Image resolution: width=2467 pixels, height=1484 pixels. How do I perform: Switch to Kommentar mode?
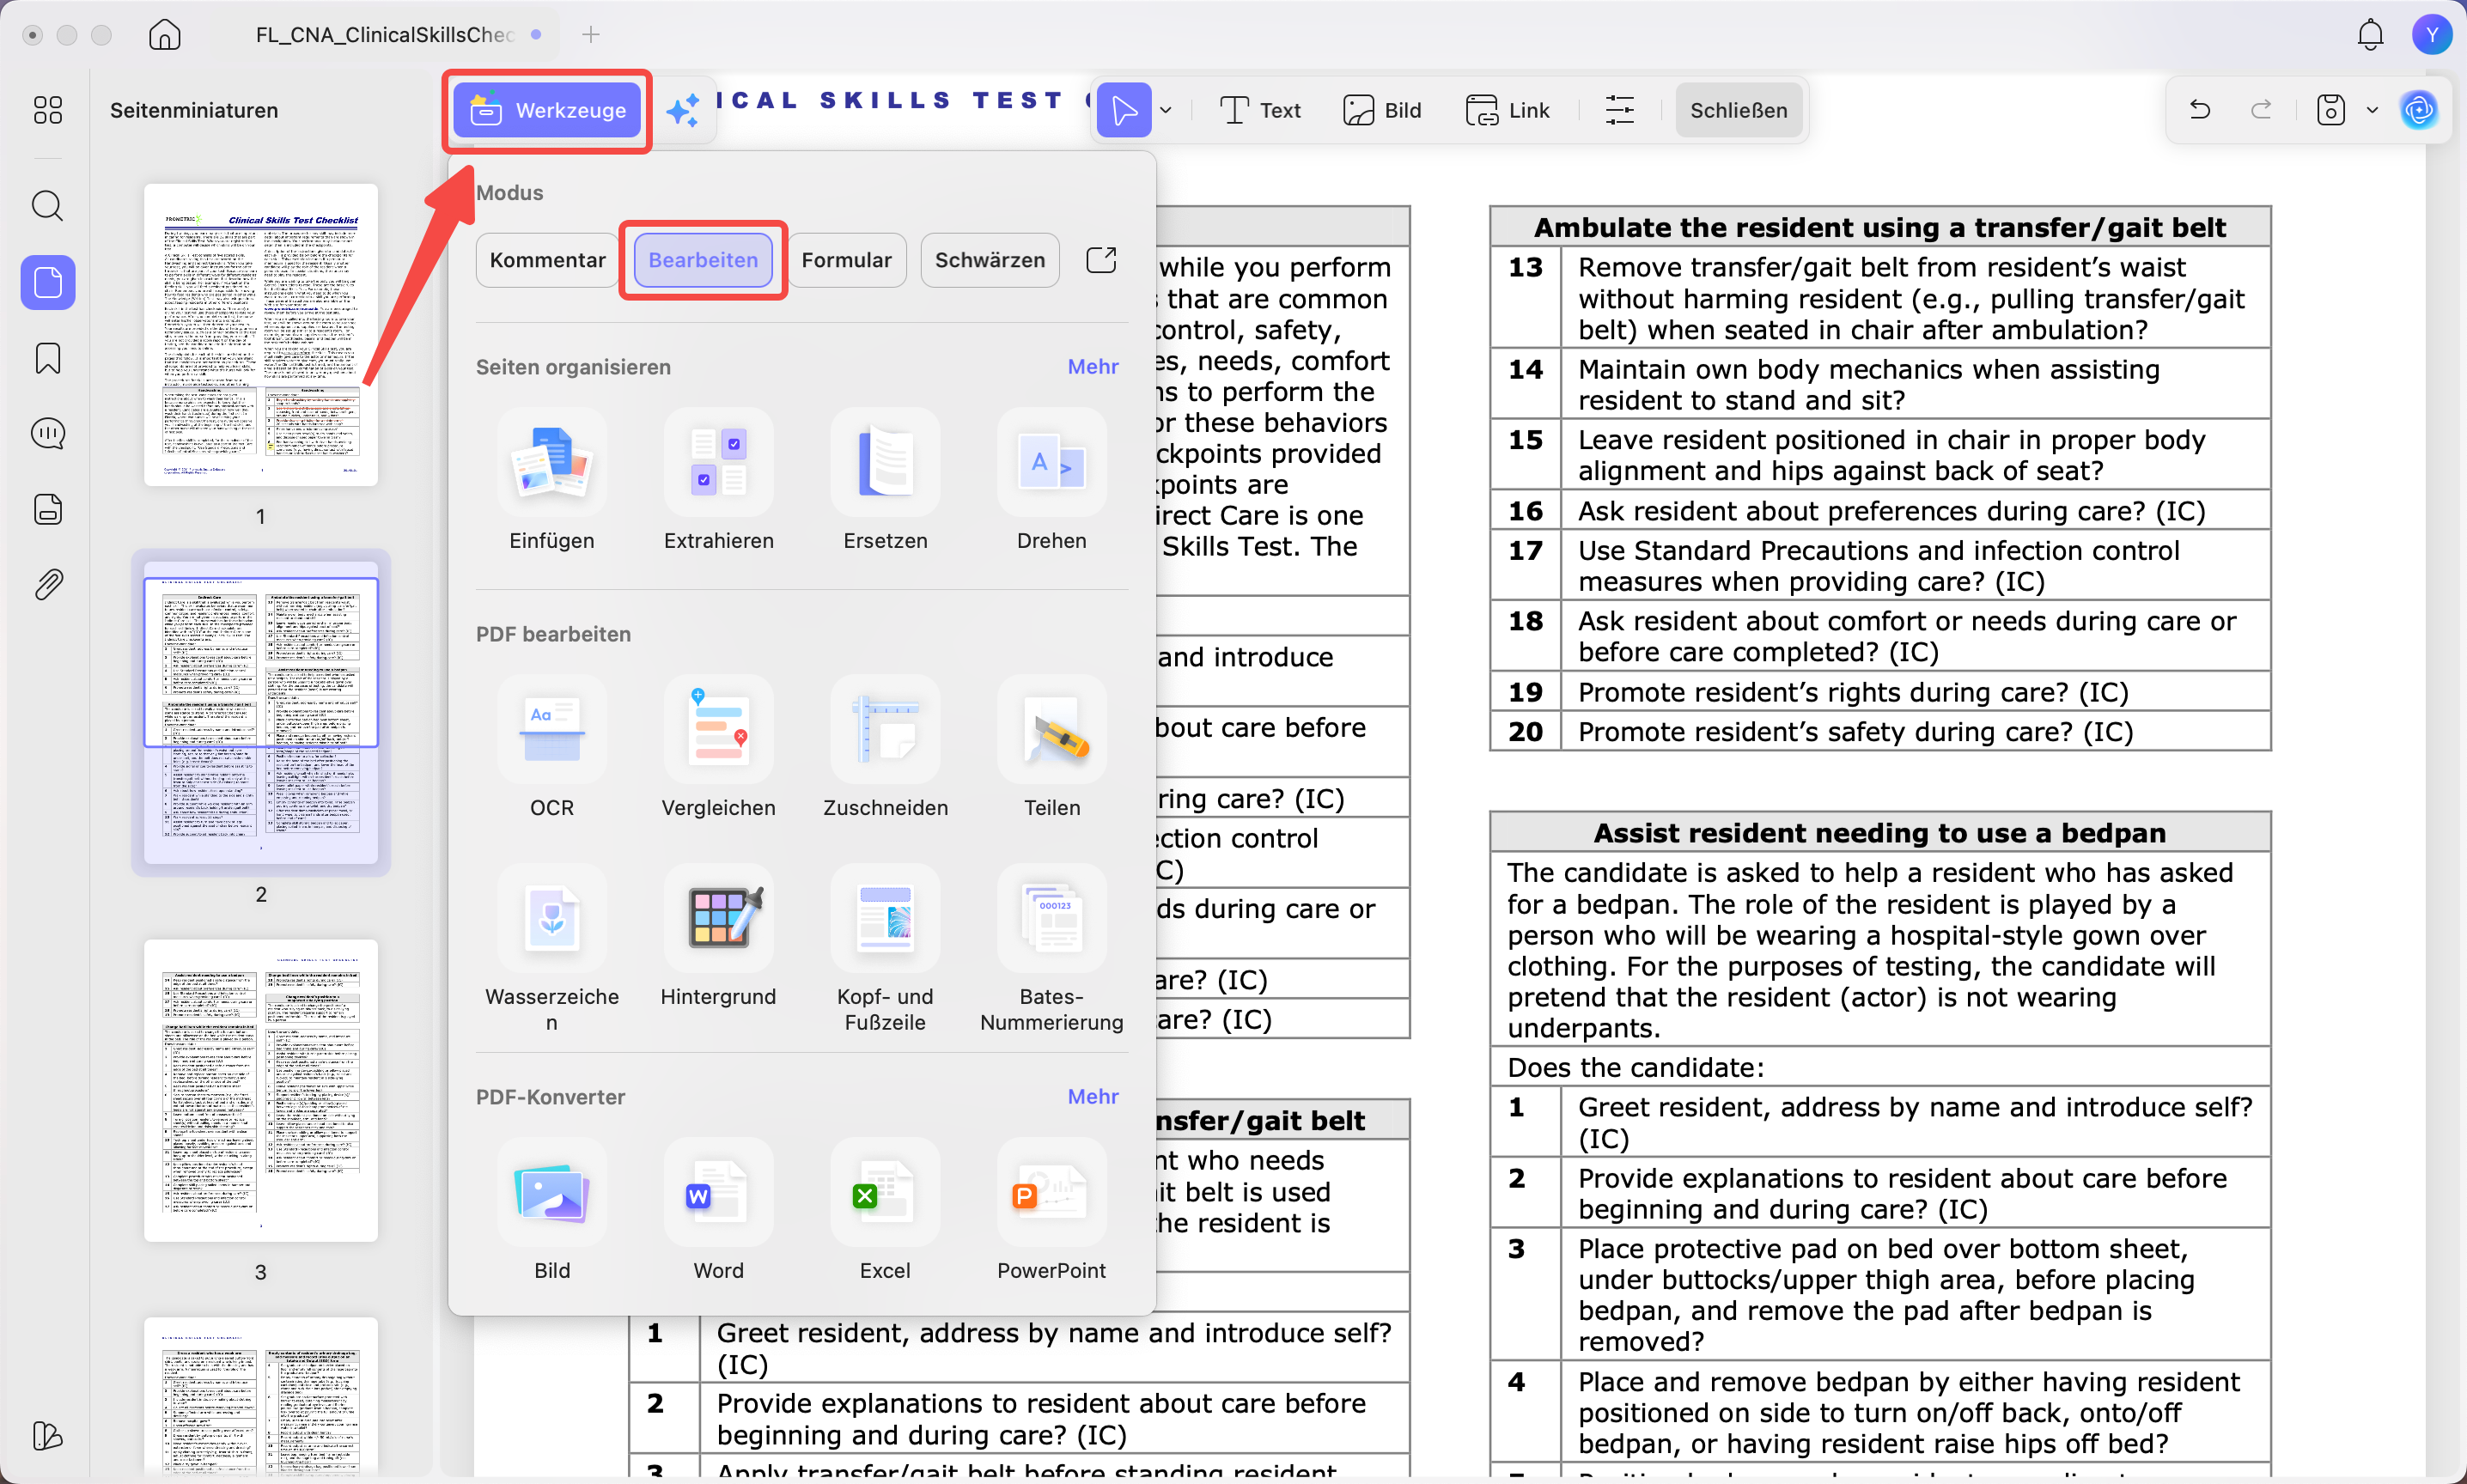coord(547,260)
